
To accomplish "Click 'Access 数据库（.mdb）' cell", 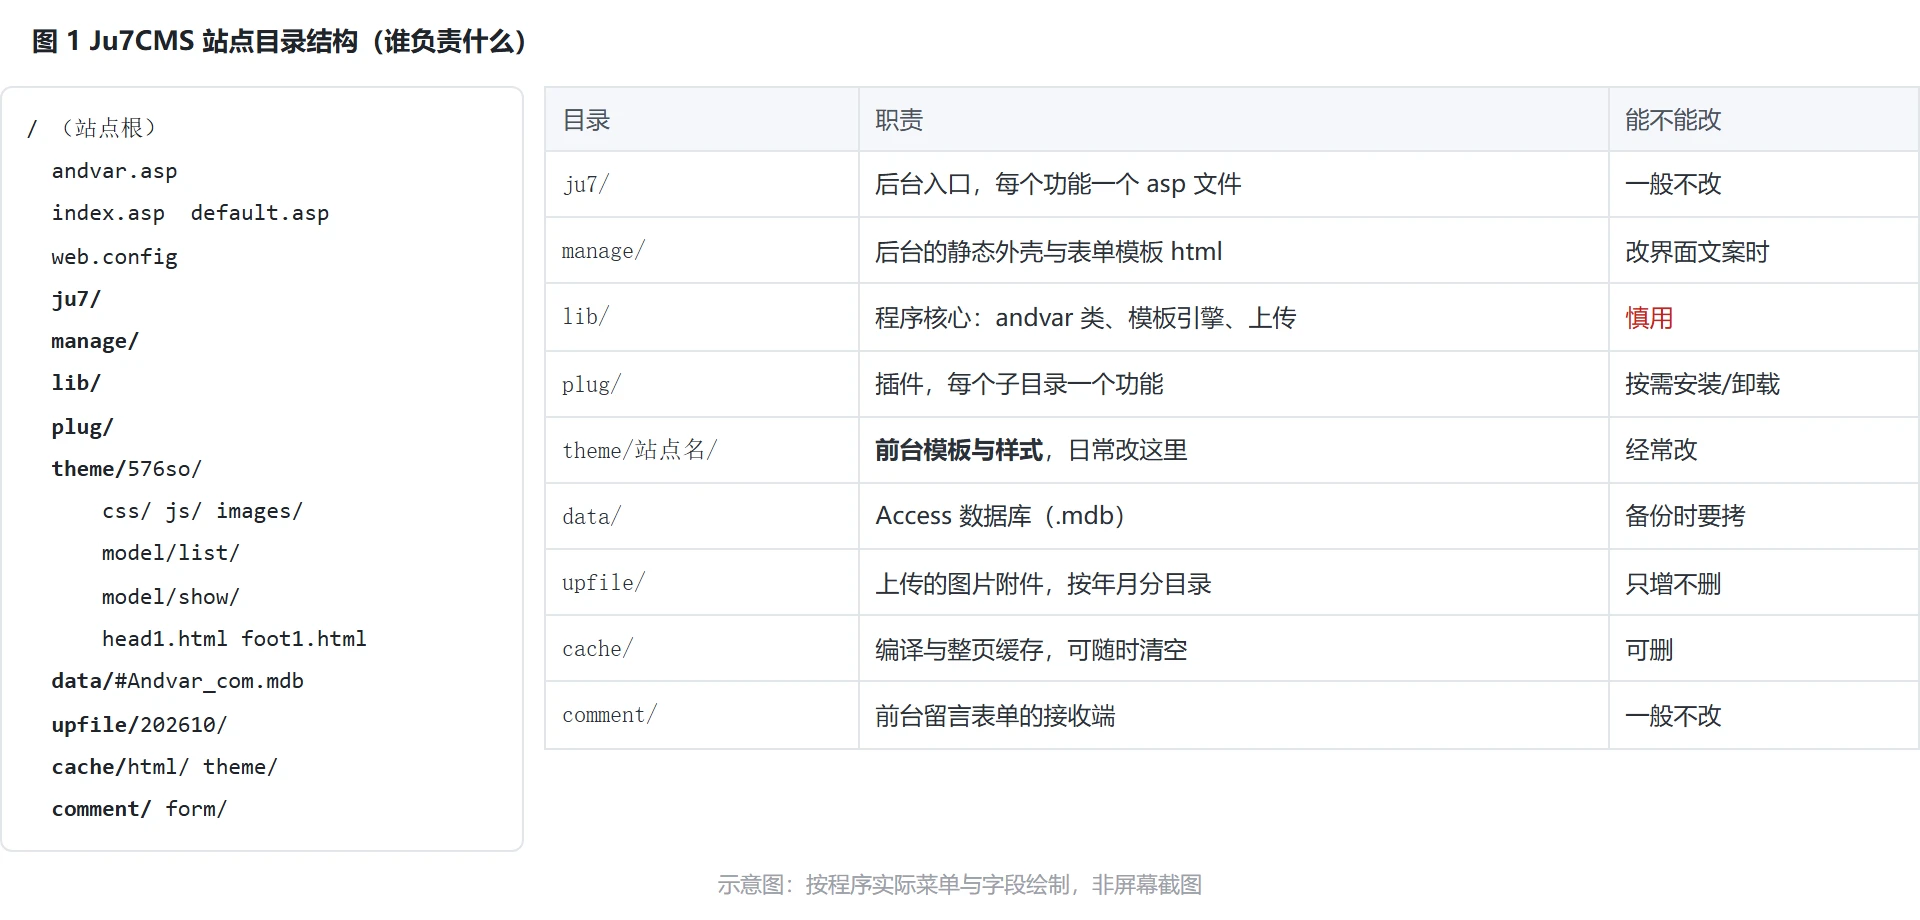I will [1234, 516].
